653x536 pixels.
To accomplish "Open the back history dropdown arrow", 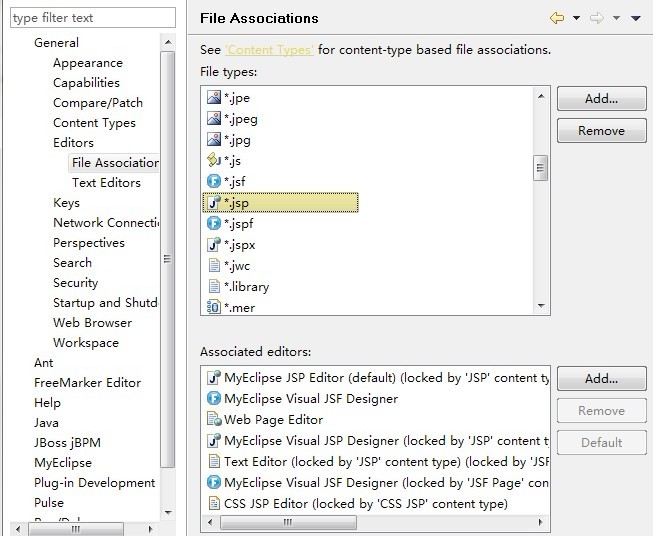I will tap(576, 18).
